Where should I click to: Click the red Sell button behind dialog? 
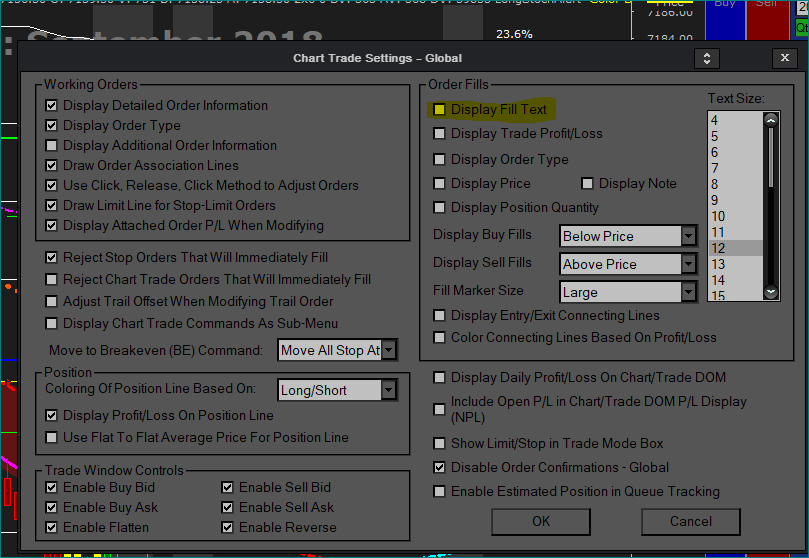point(767,18)
